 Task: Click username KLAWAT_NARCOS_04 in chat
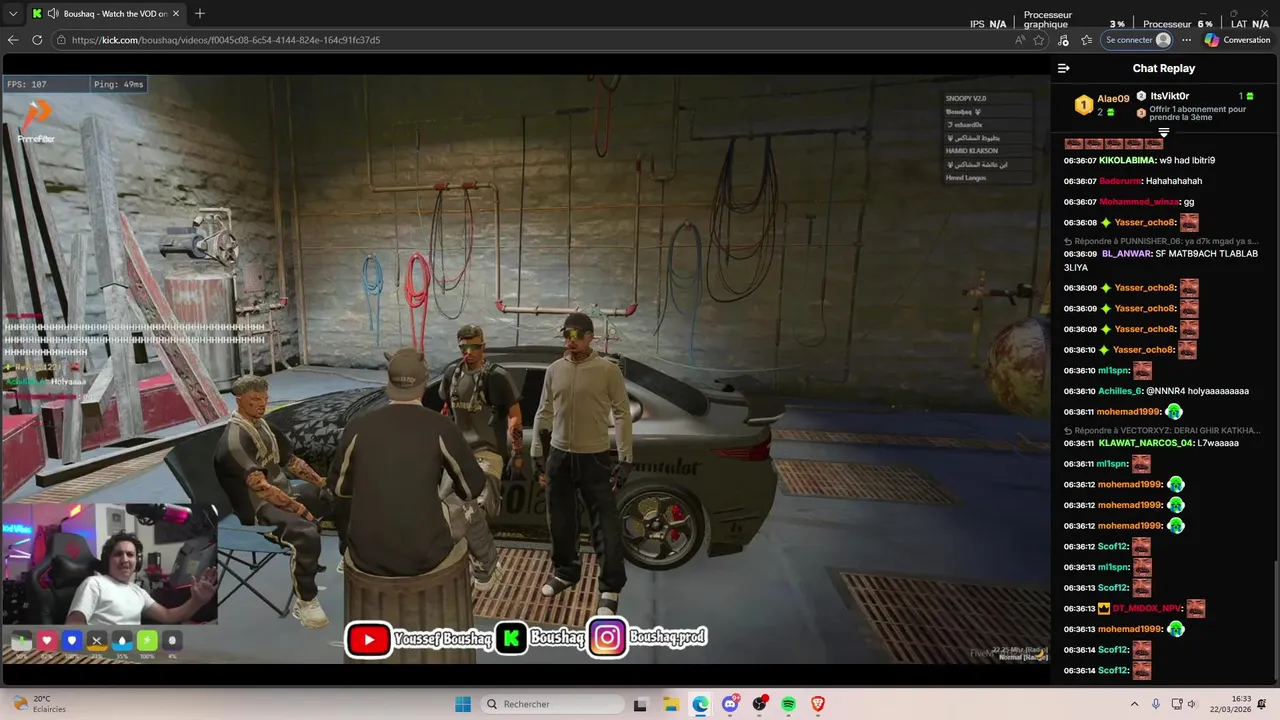coord(1146,443)
